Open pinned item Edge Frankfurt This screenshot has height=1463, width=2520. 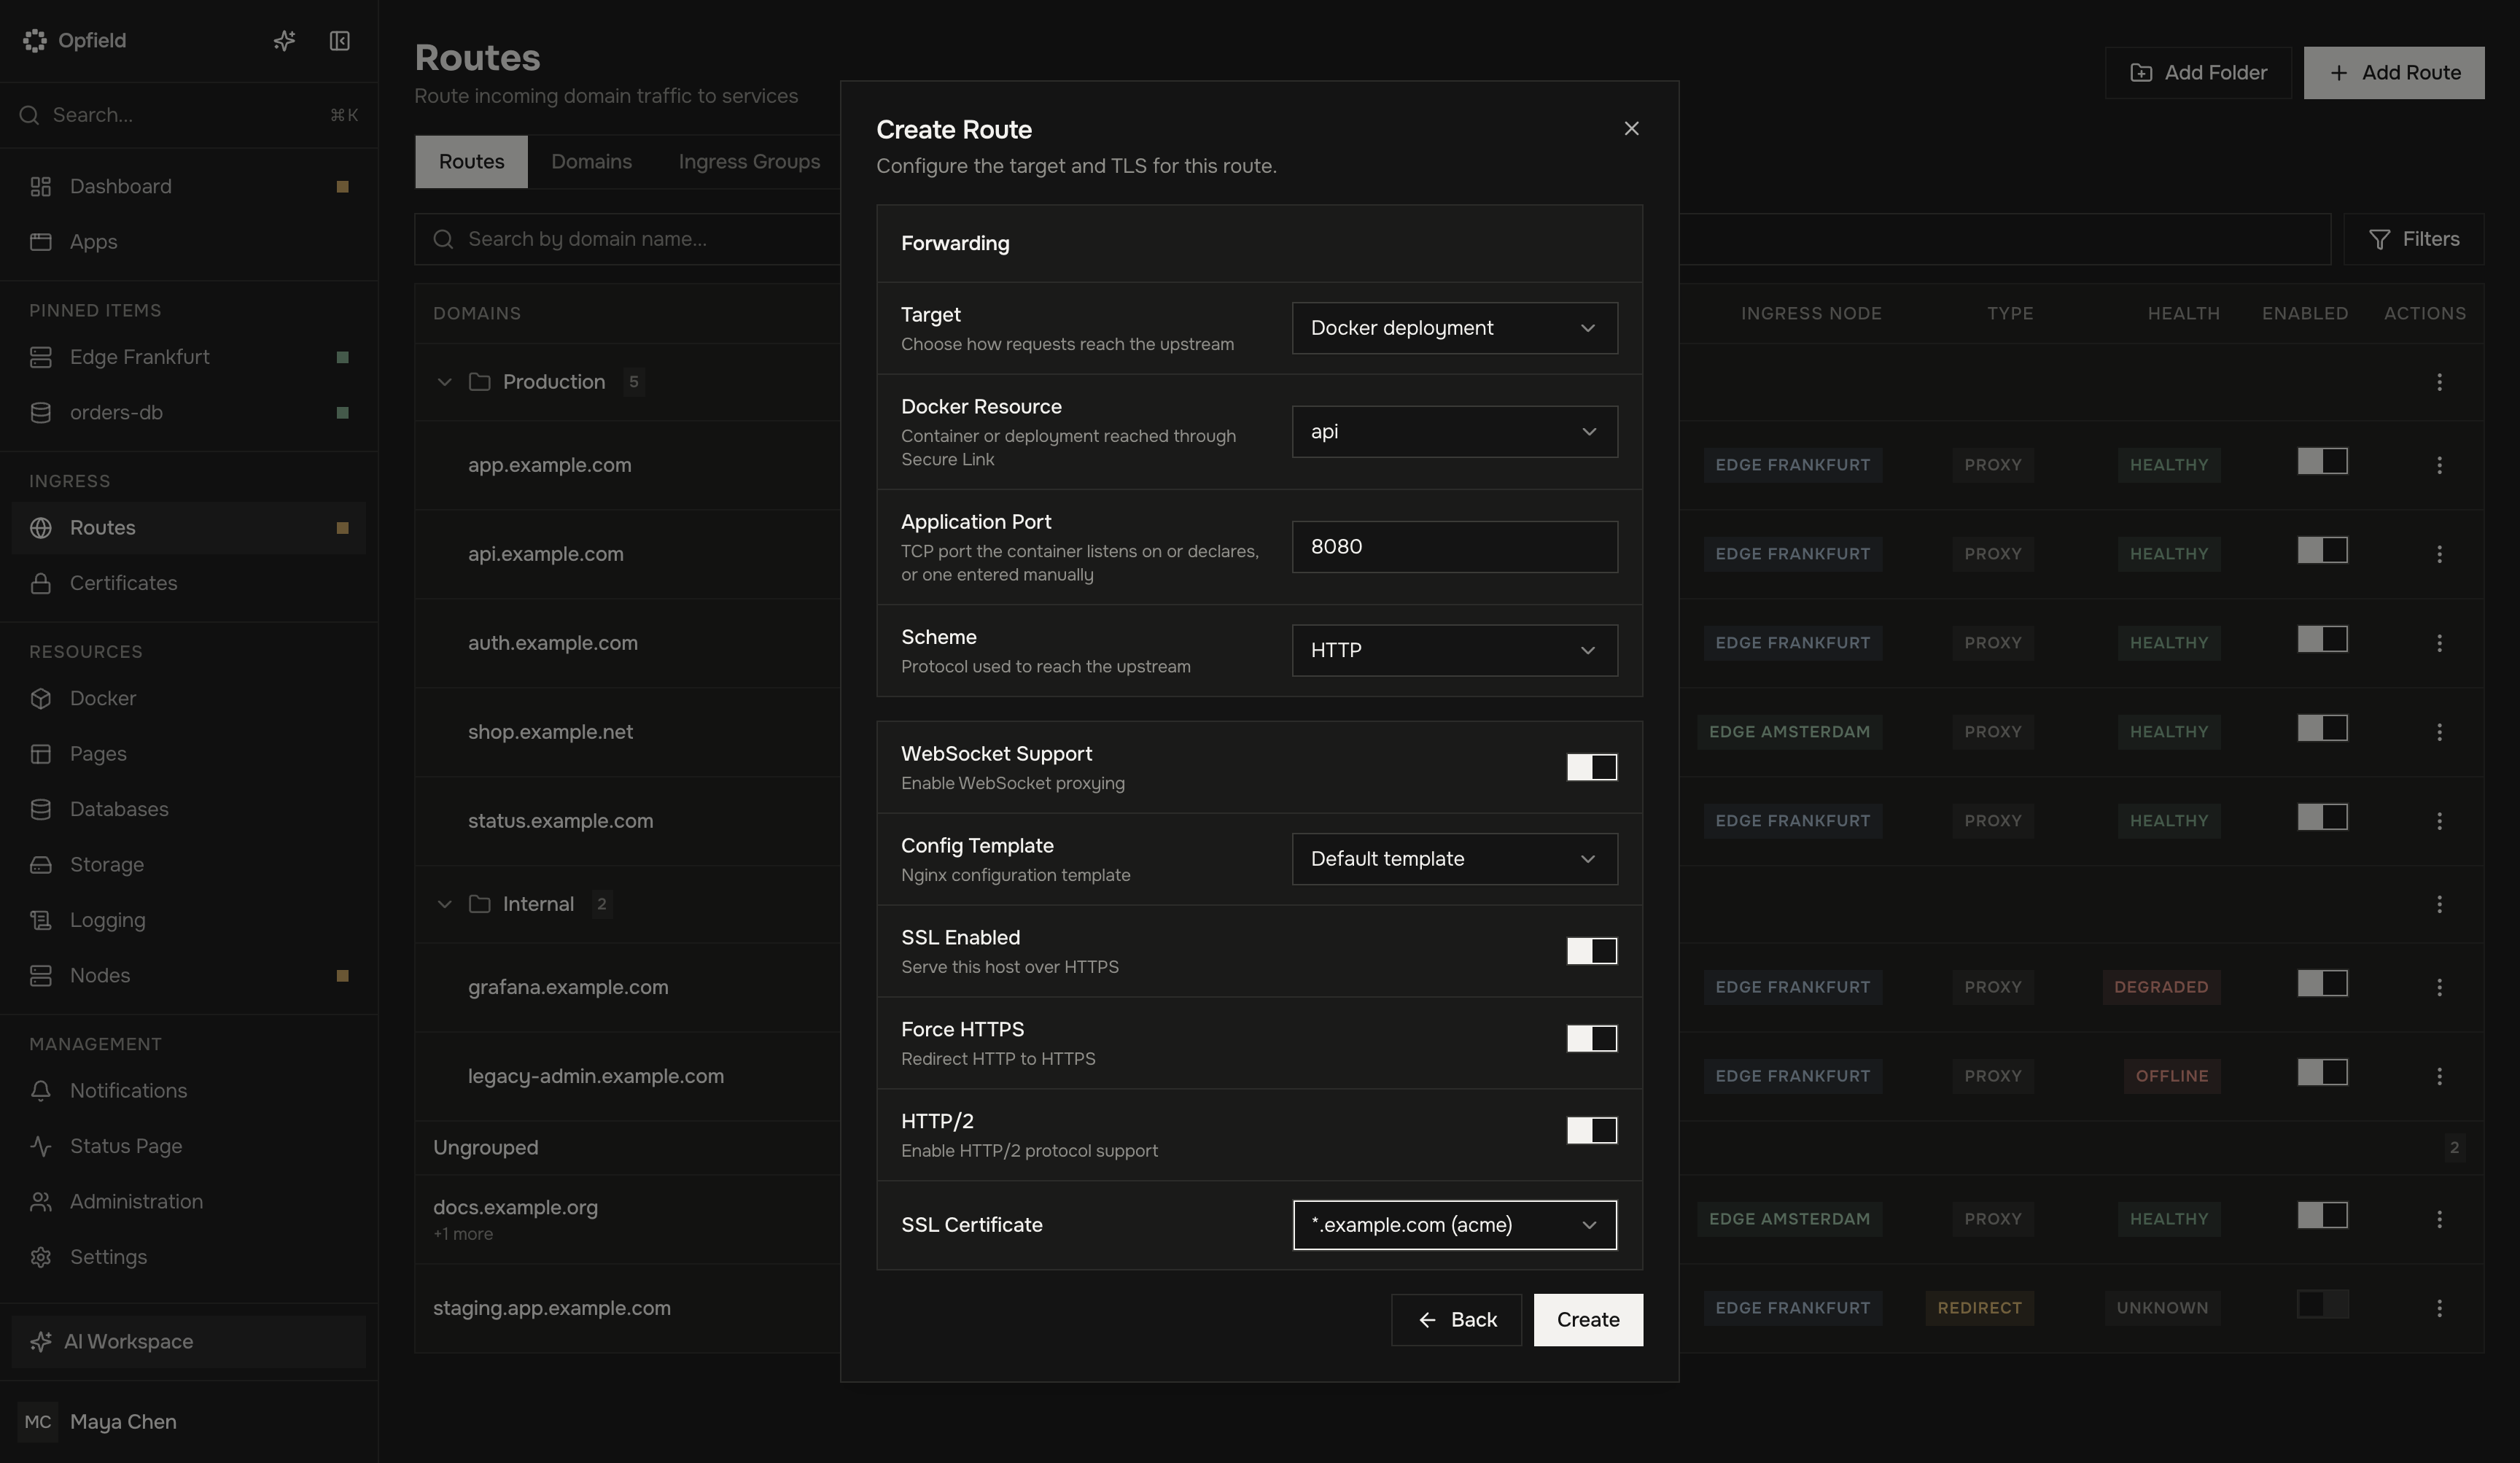coord(188,357)
